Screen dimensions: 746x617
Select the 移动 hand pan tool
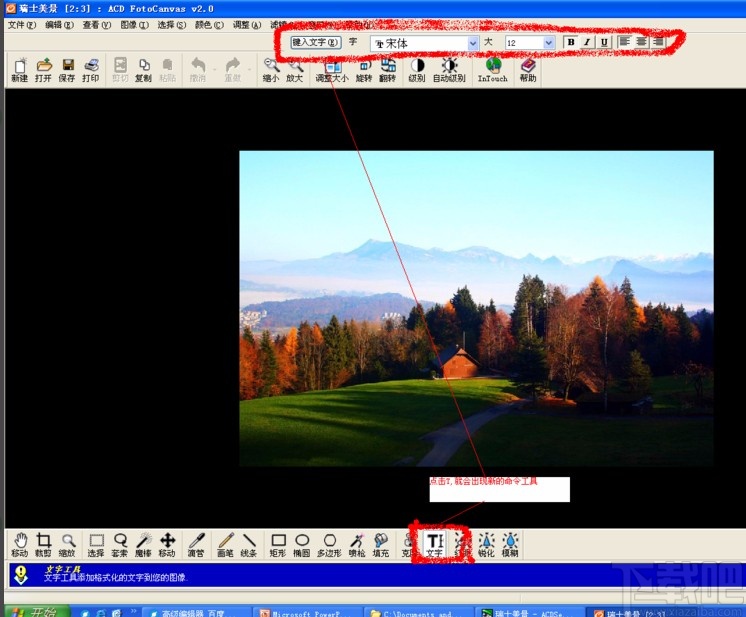(20, 545)
